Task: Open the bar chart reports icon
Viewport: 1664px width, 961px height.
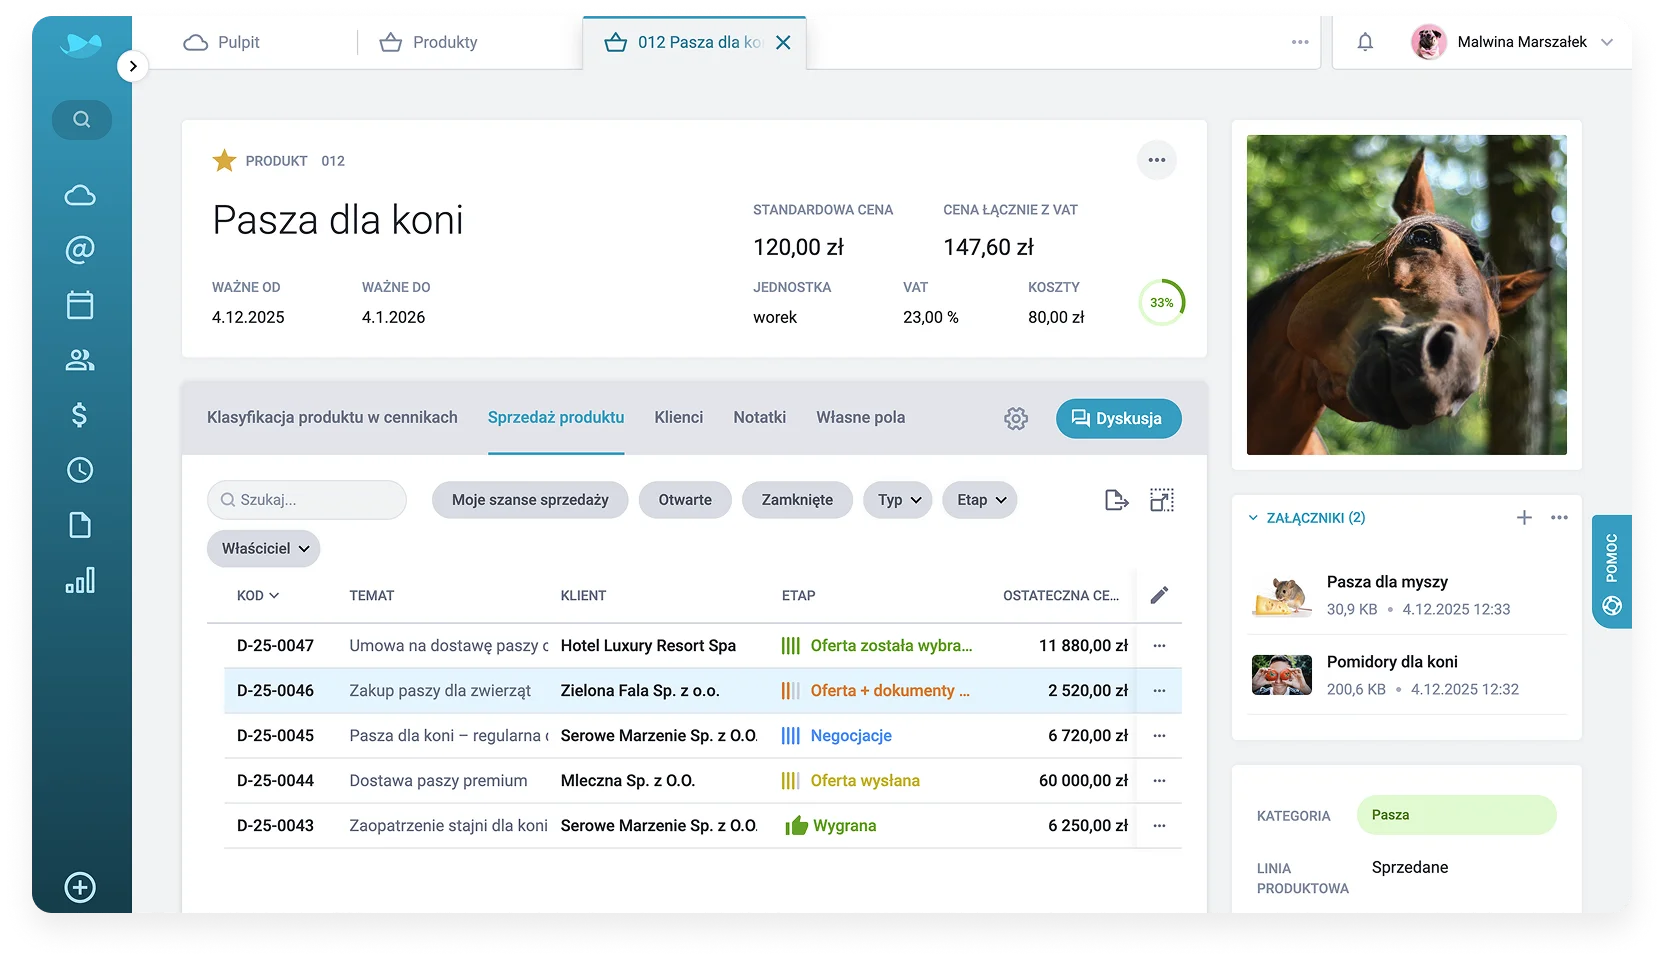Action: [80, 580]
